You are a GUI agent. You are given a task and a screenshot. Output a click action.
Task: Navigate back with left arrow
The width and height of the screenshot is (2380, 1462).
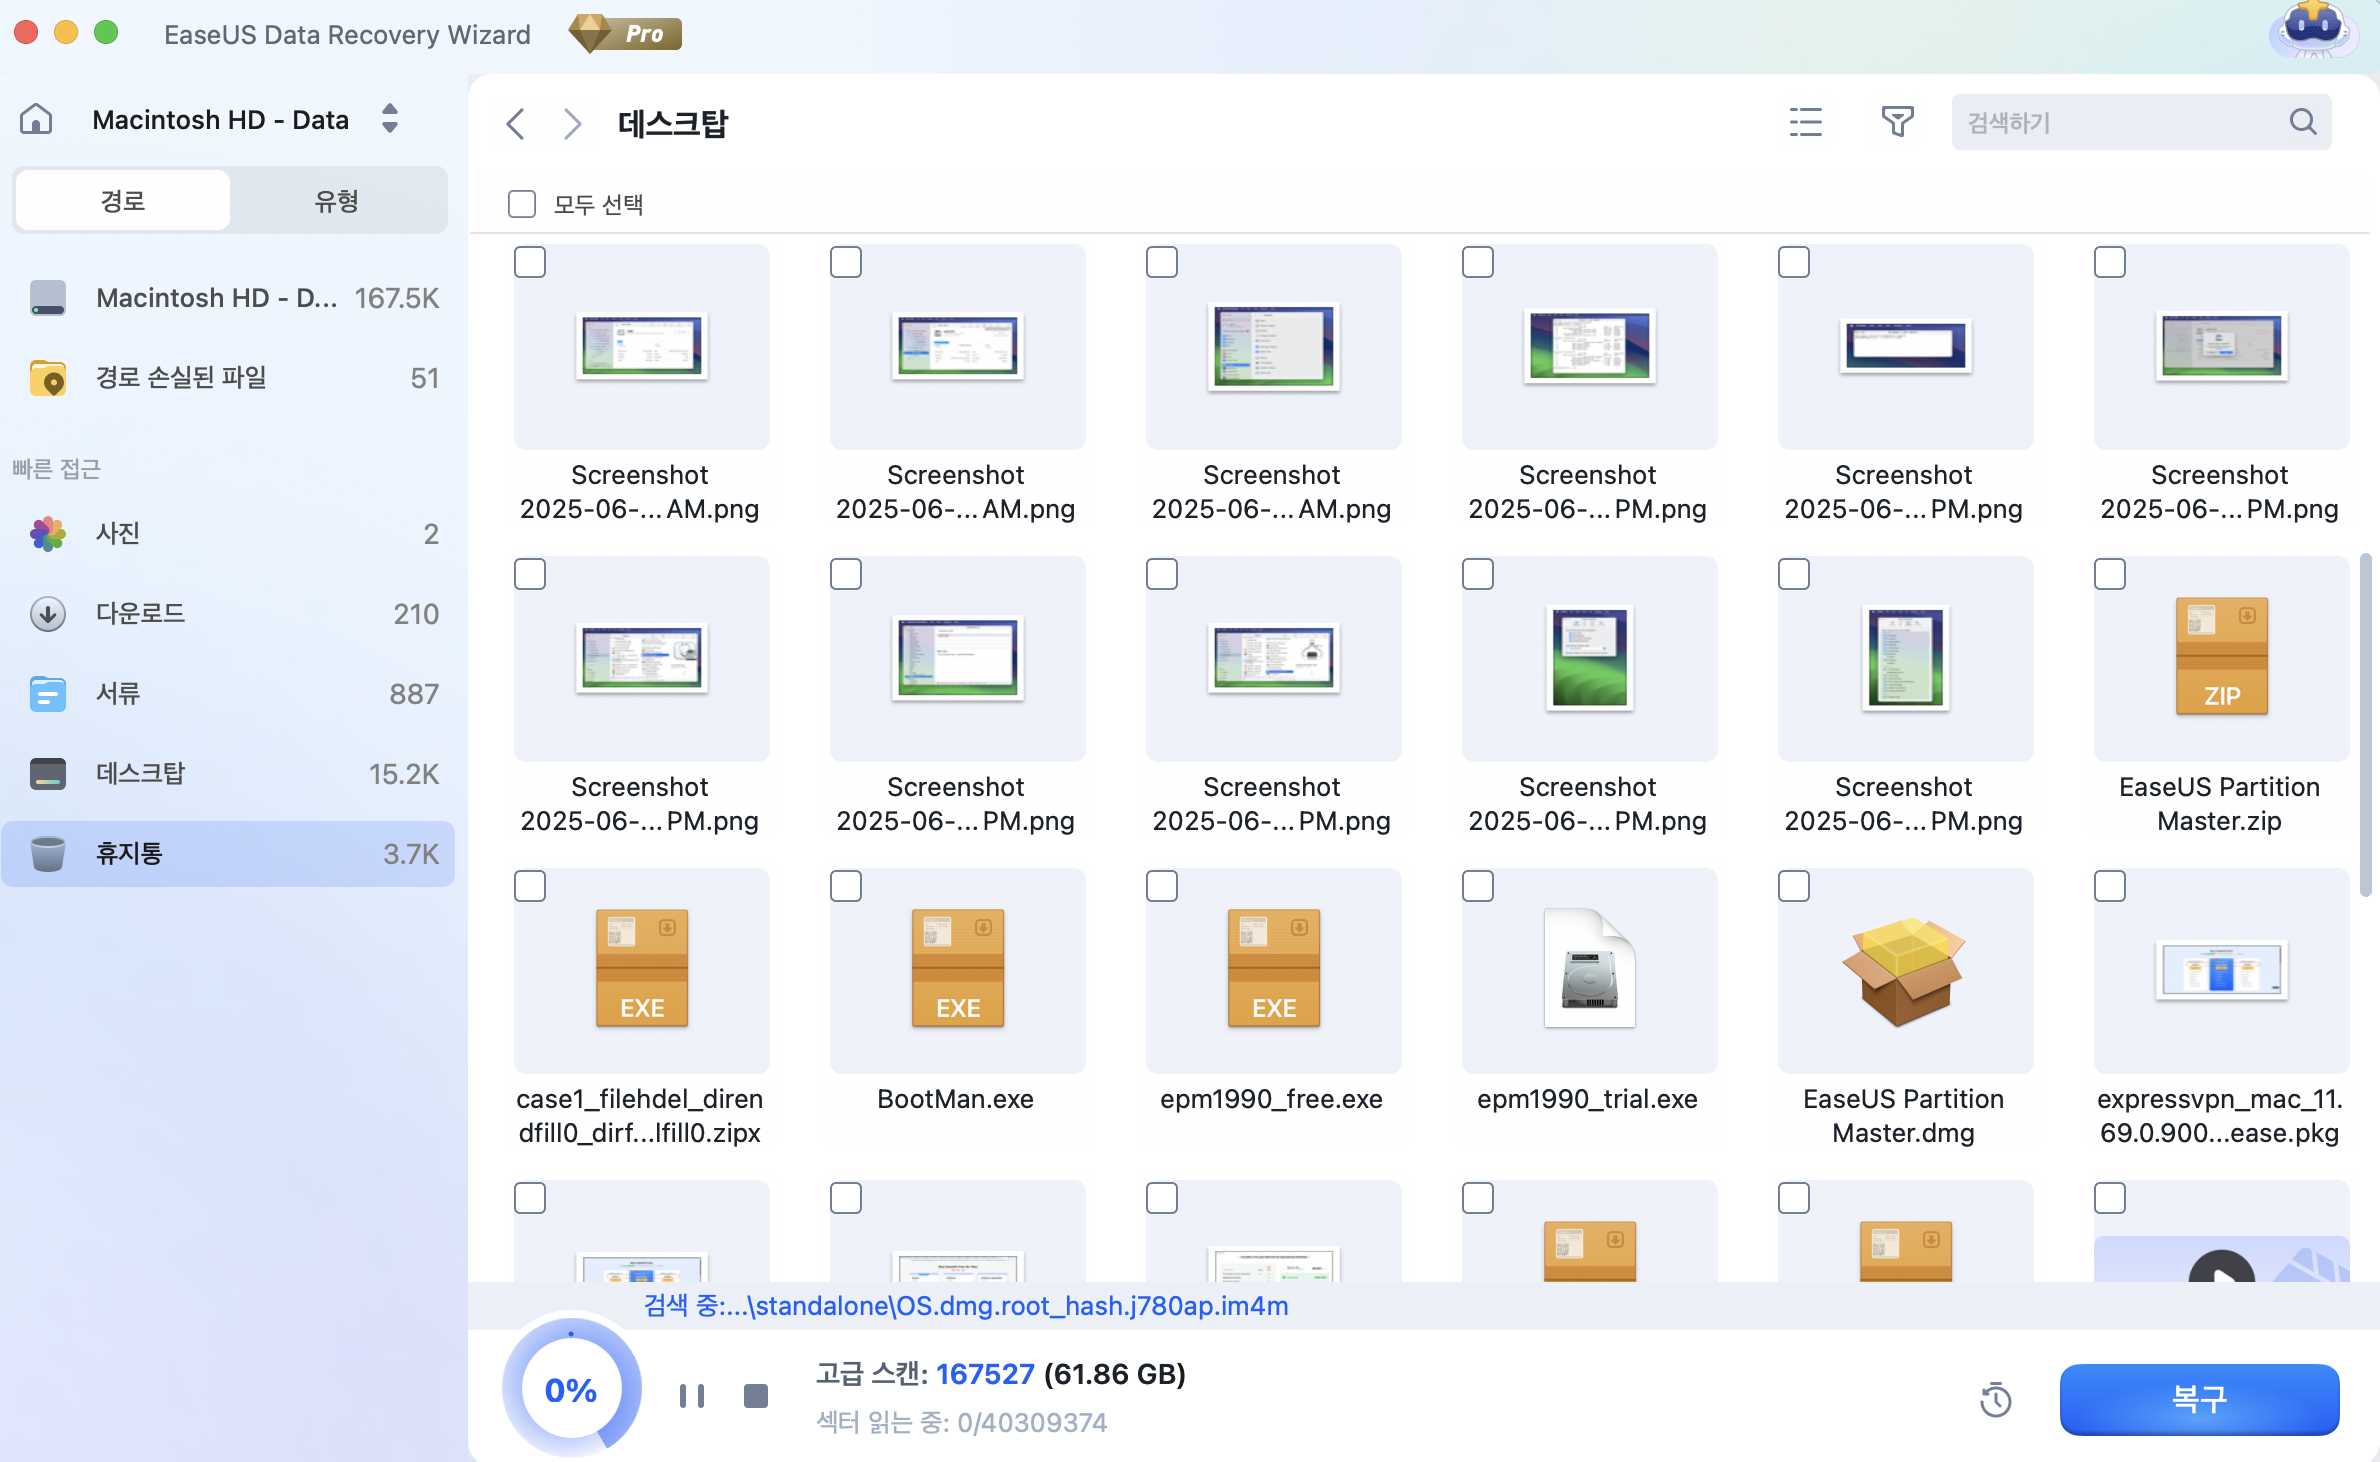tap(516, 124)
